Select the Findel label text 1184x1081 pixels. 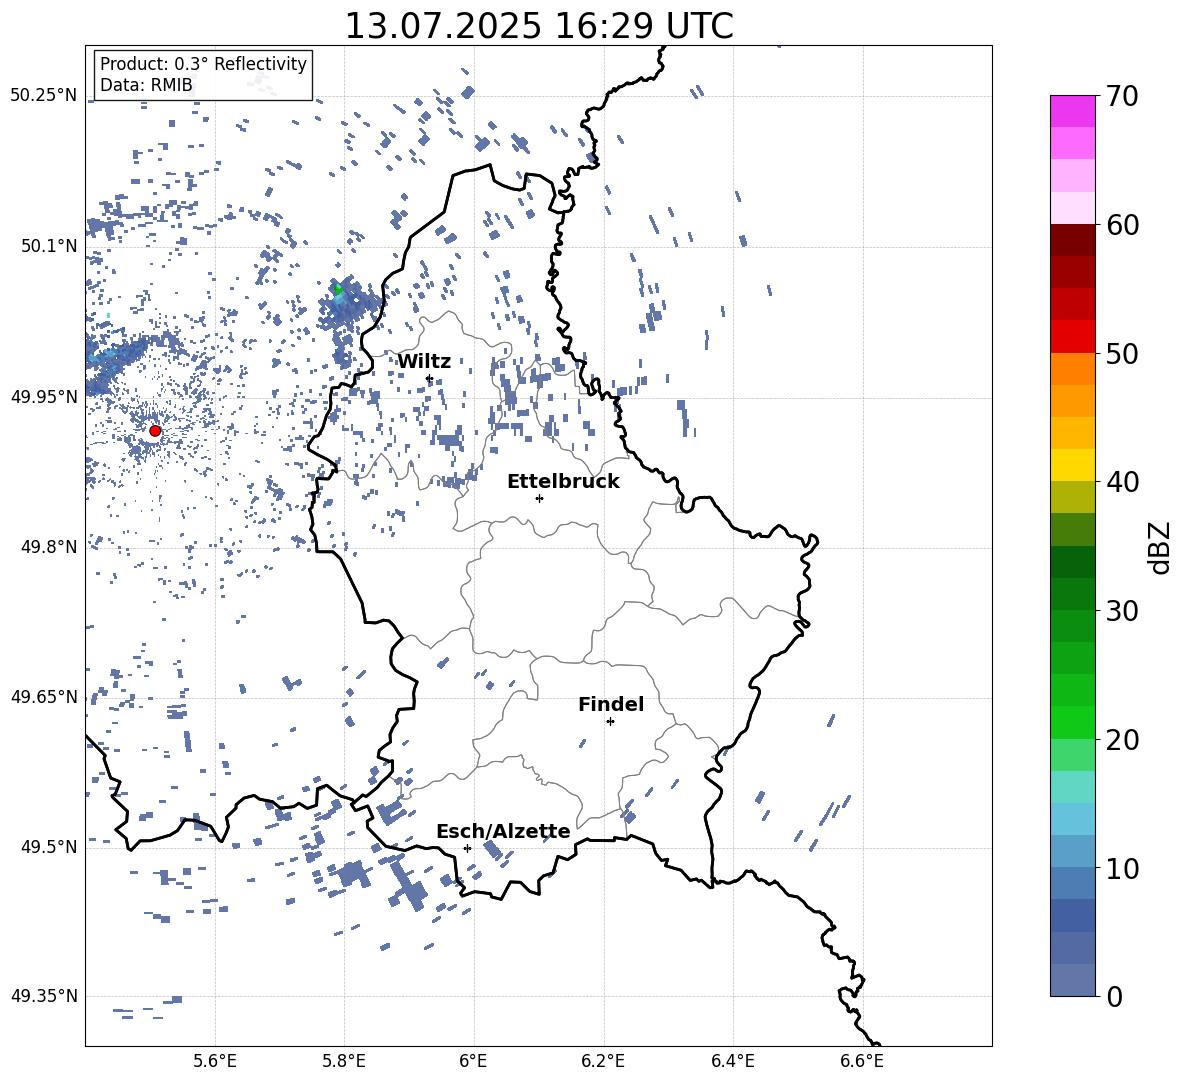(x=611, y=704)
